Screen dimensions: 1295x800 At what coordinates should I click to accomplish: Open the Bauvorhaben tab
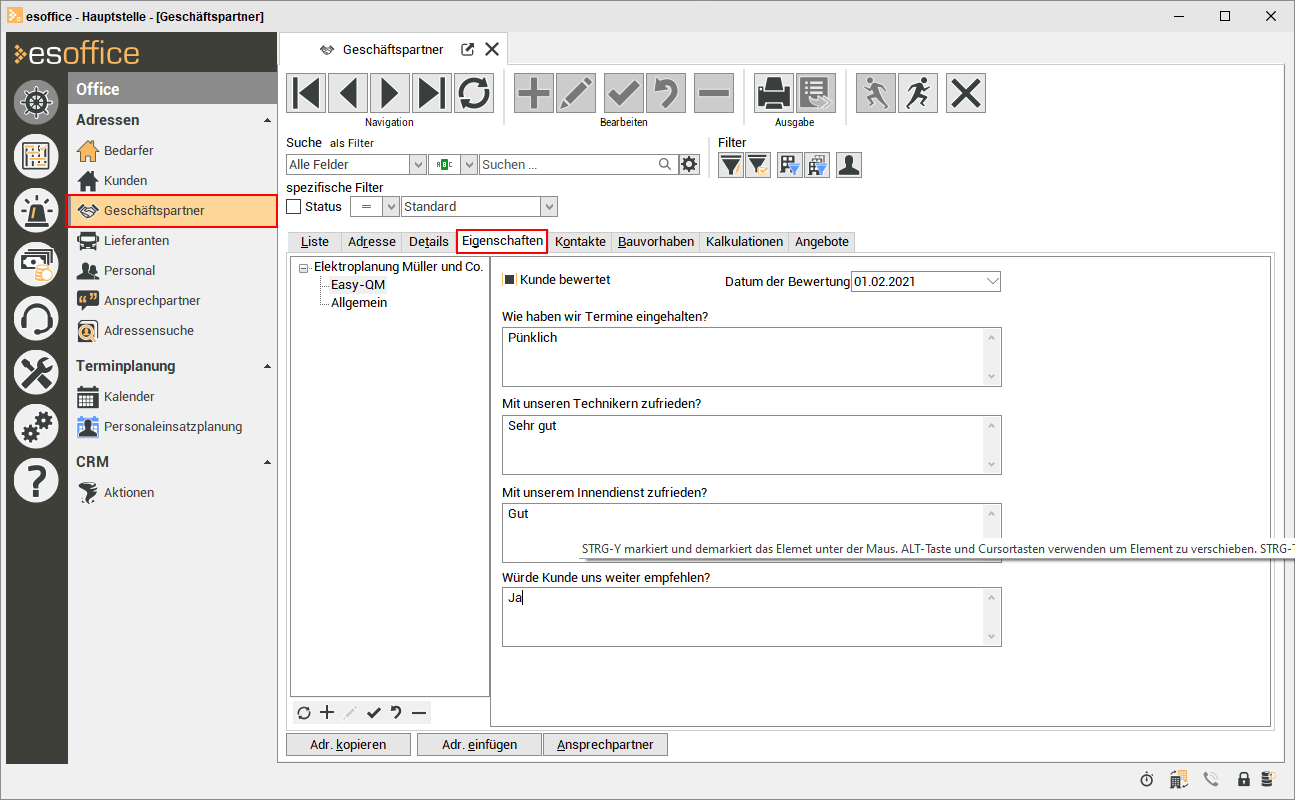coord(655,242)
